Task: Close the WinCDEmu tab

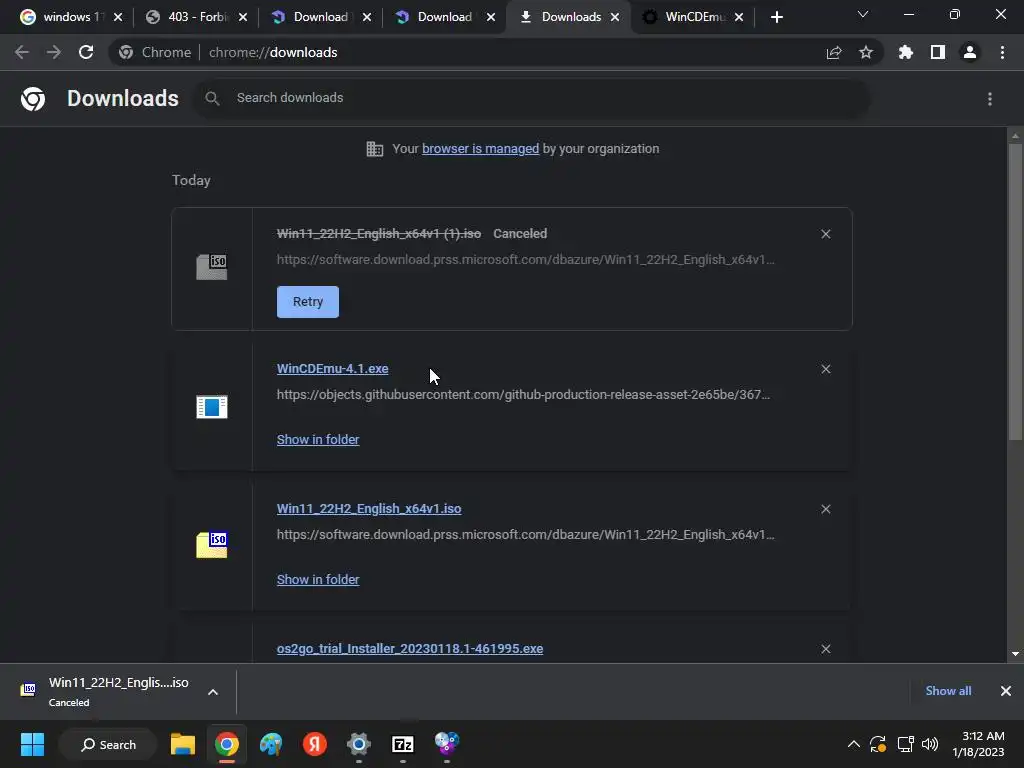Action: click(x=739, y=18)
